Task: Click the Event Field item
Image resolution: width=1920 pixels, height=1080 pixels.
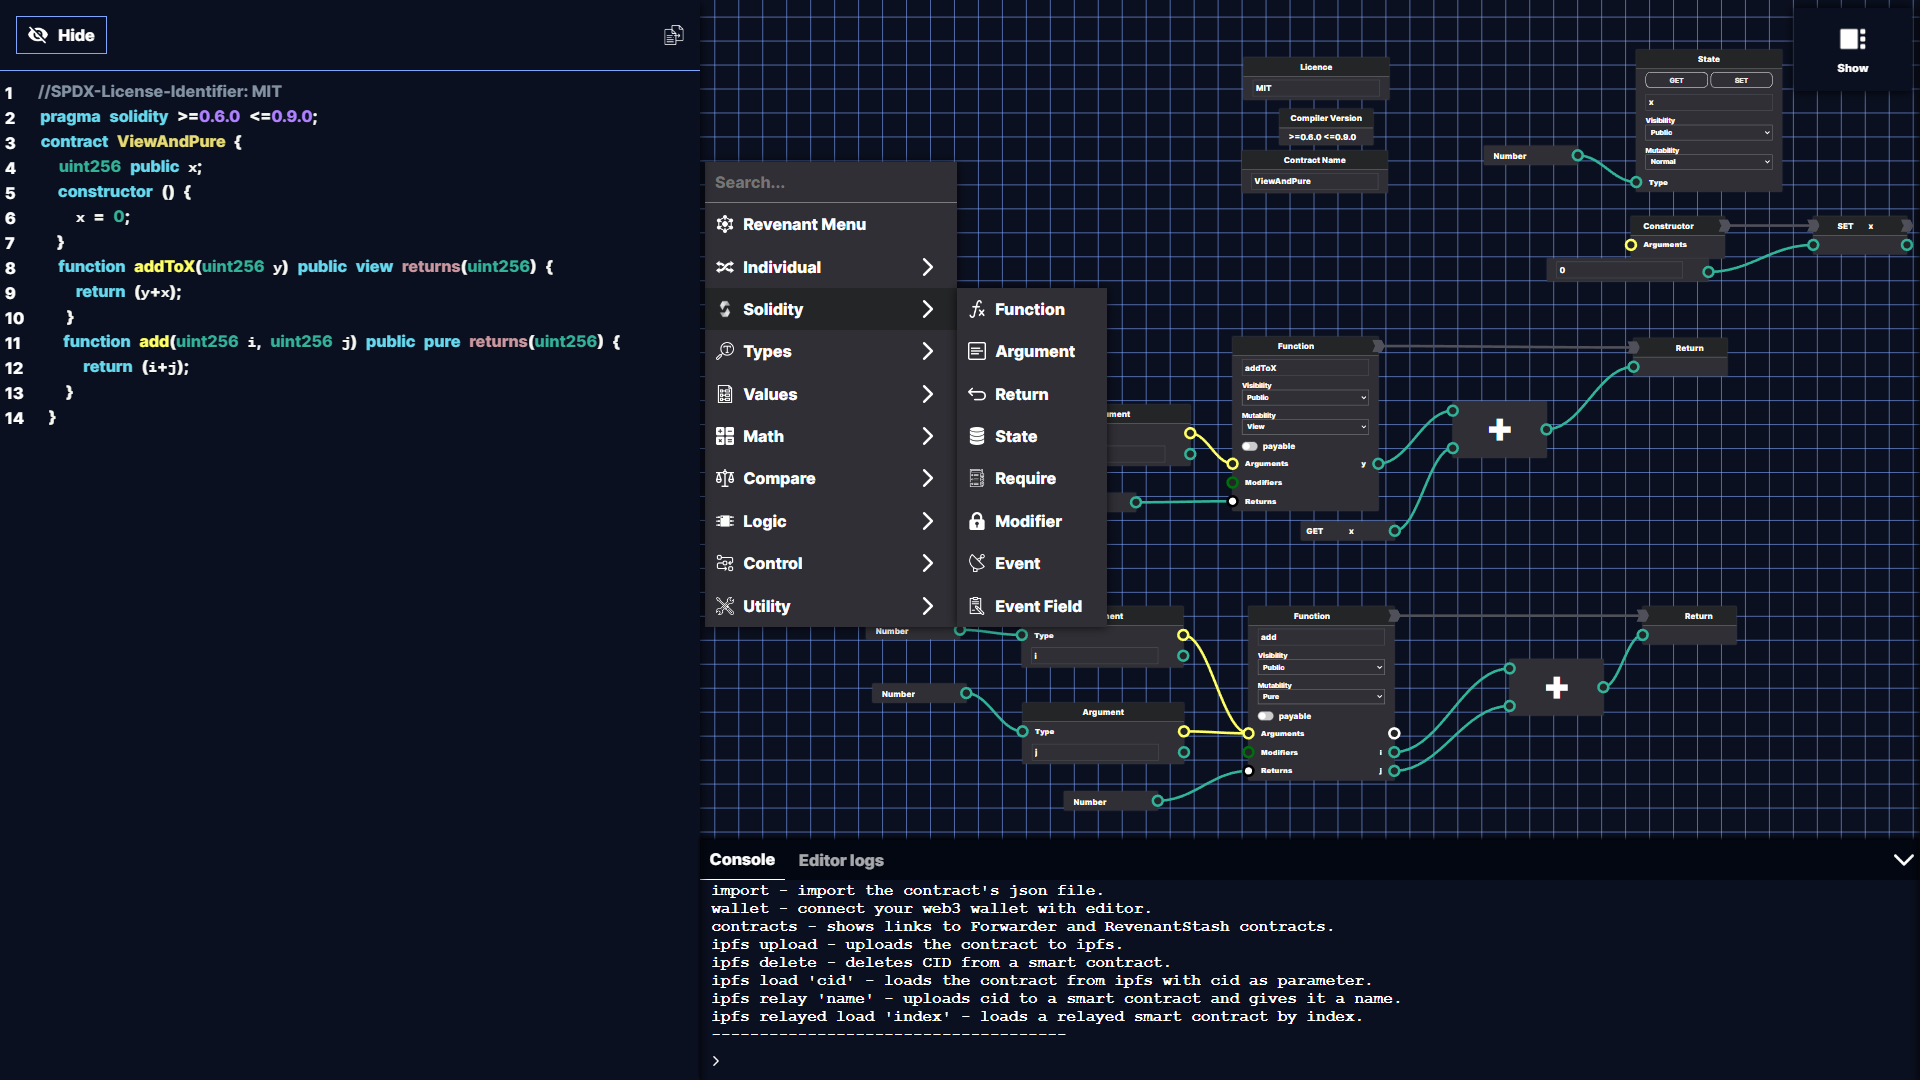Action: click(1038, 606)
